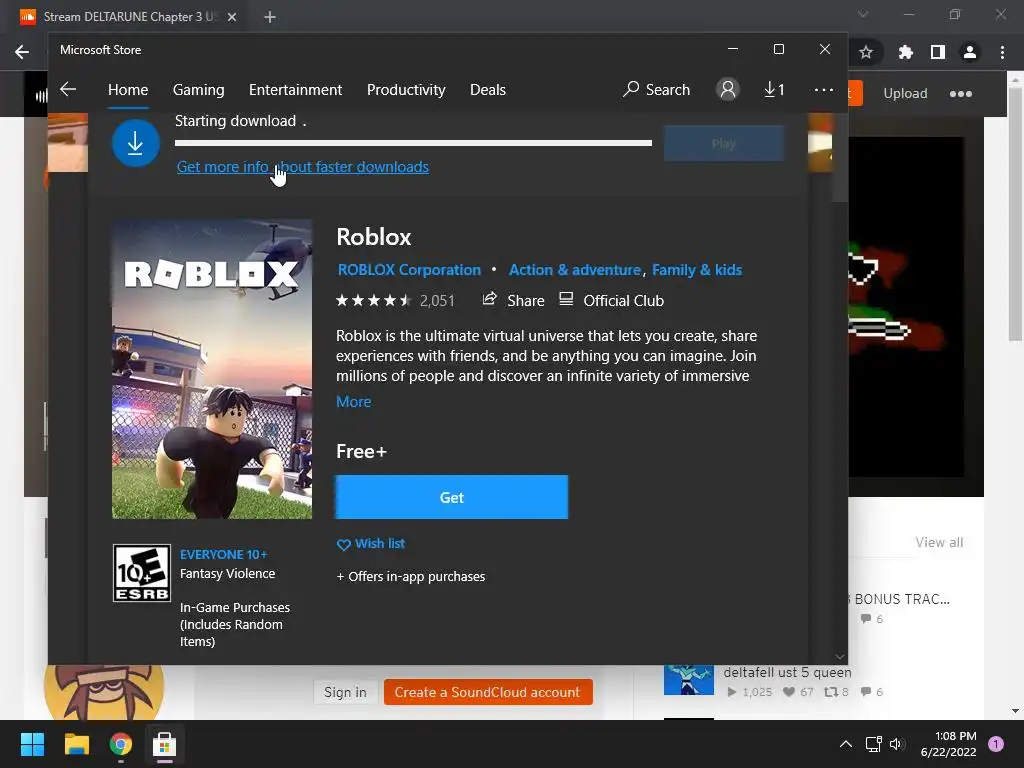Switch to Chrome in the taskbar
The height and width of the screenshot is (768, 1024).
pyautogui.click(x=121, y=744)
